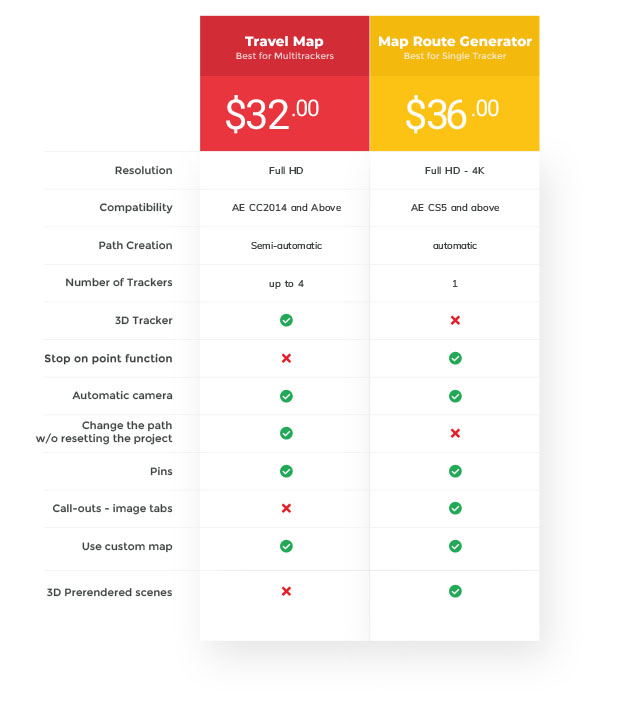Select the Map Route Generator header title
Screen dimensions: 620x704
point(455,41)
